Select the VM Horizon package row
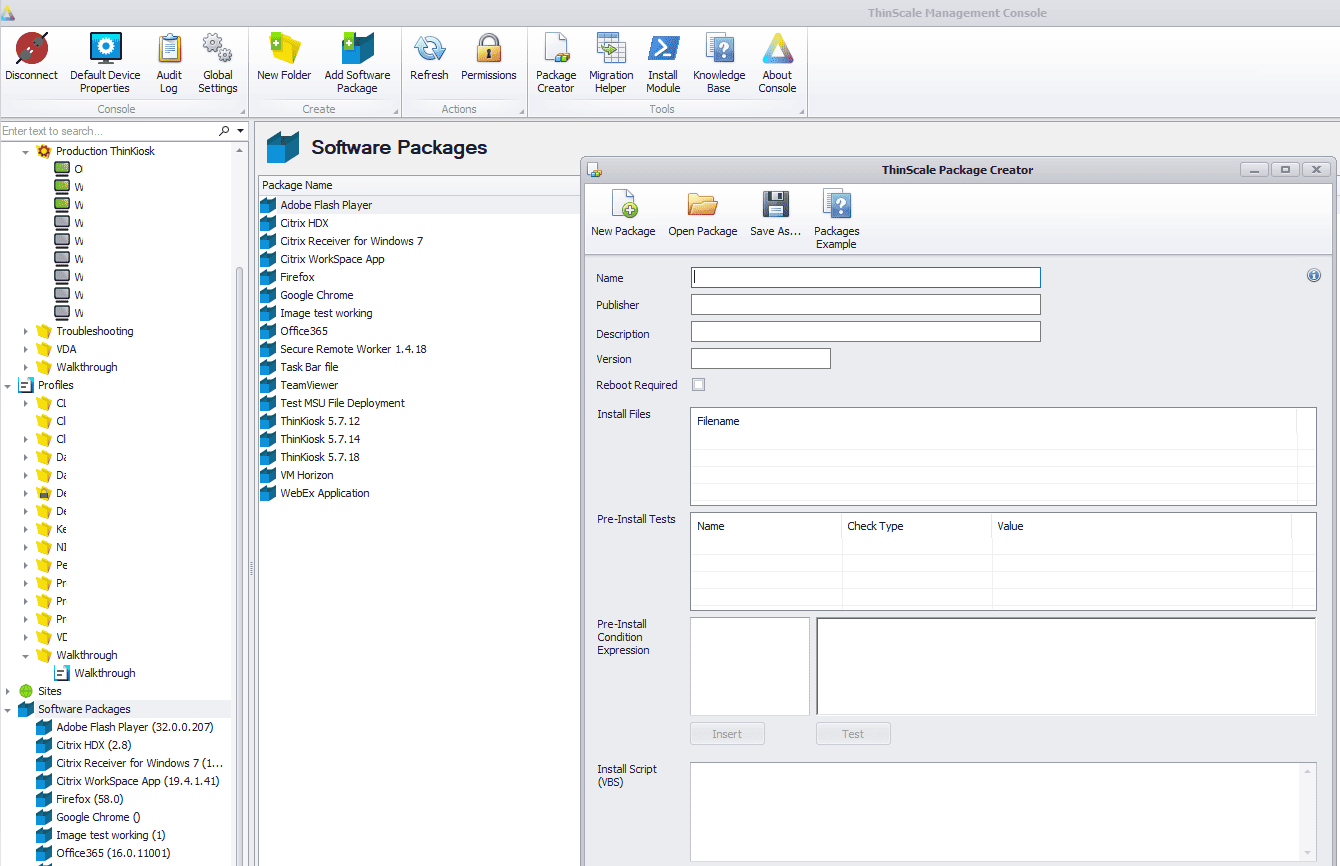 (419, 475)
